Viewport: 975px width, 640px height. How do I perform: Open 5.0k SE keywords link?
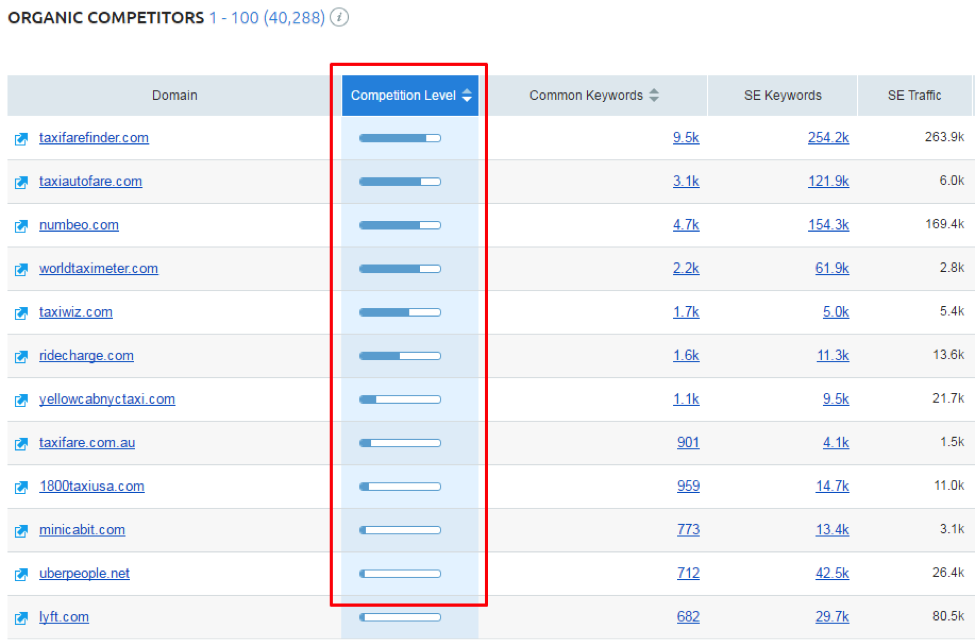pos(836,312)
